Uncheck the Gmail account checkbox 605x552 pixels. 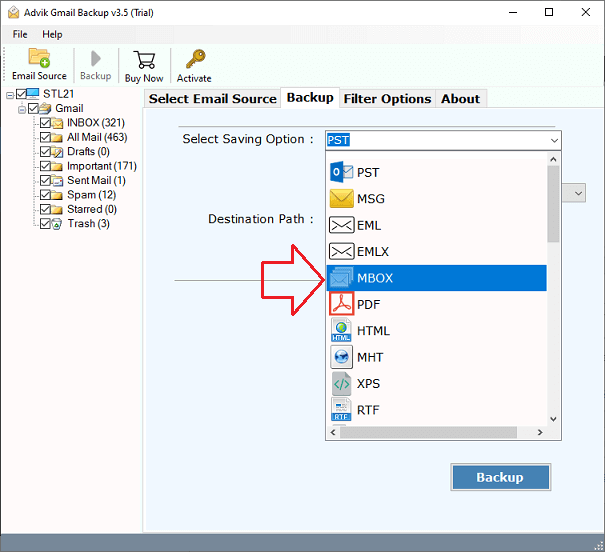[33, 108]
